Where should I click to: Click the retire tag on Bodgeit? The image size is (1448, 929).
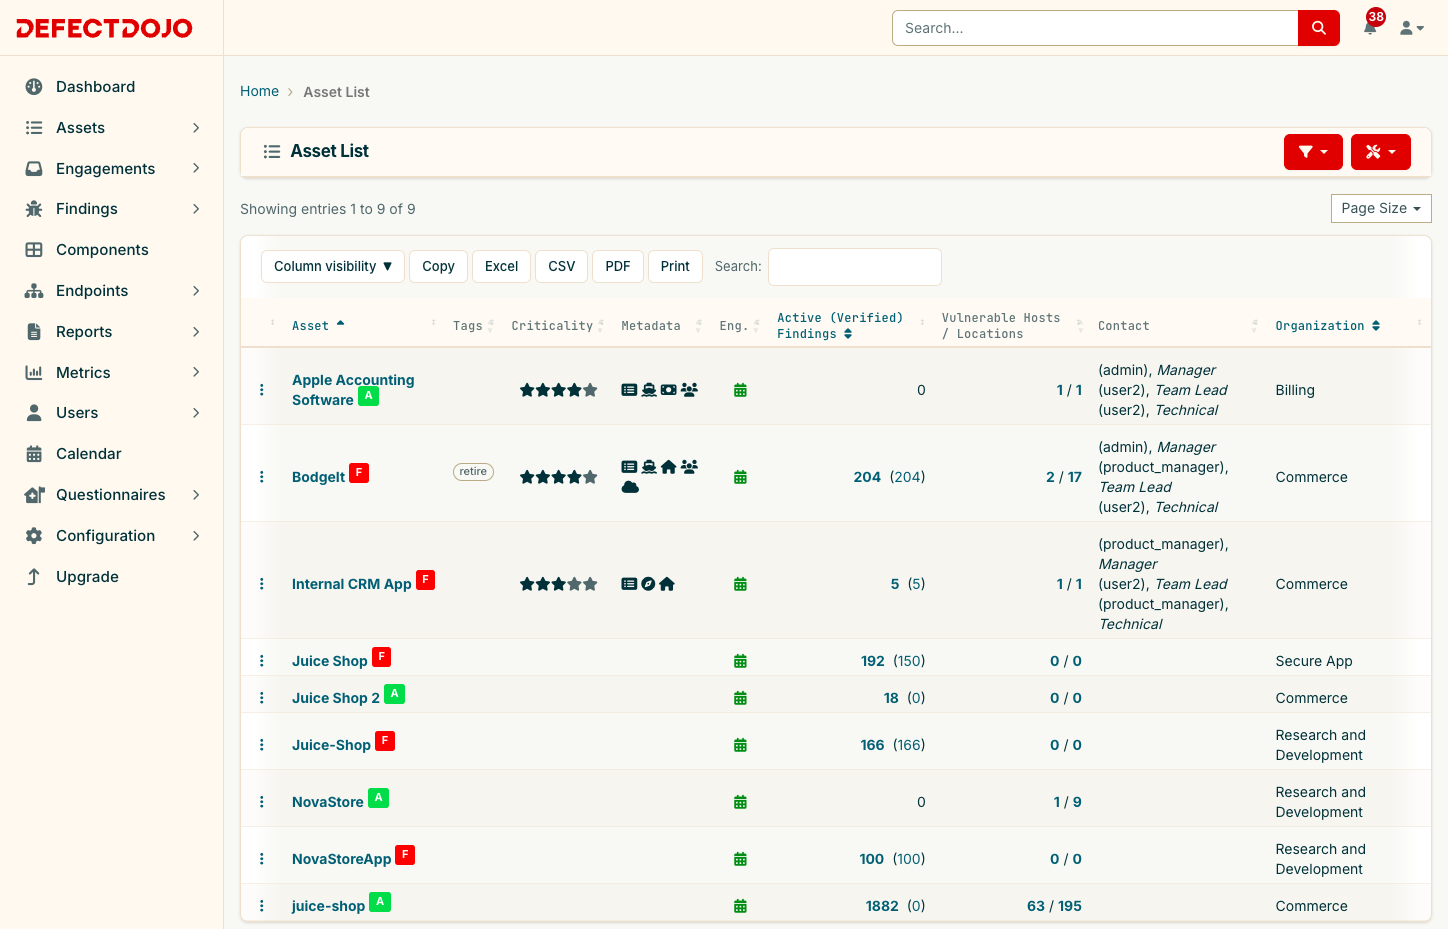tap(473, 472)
